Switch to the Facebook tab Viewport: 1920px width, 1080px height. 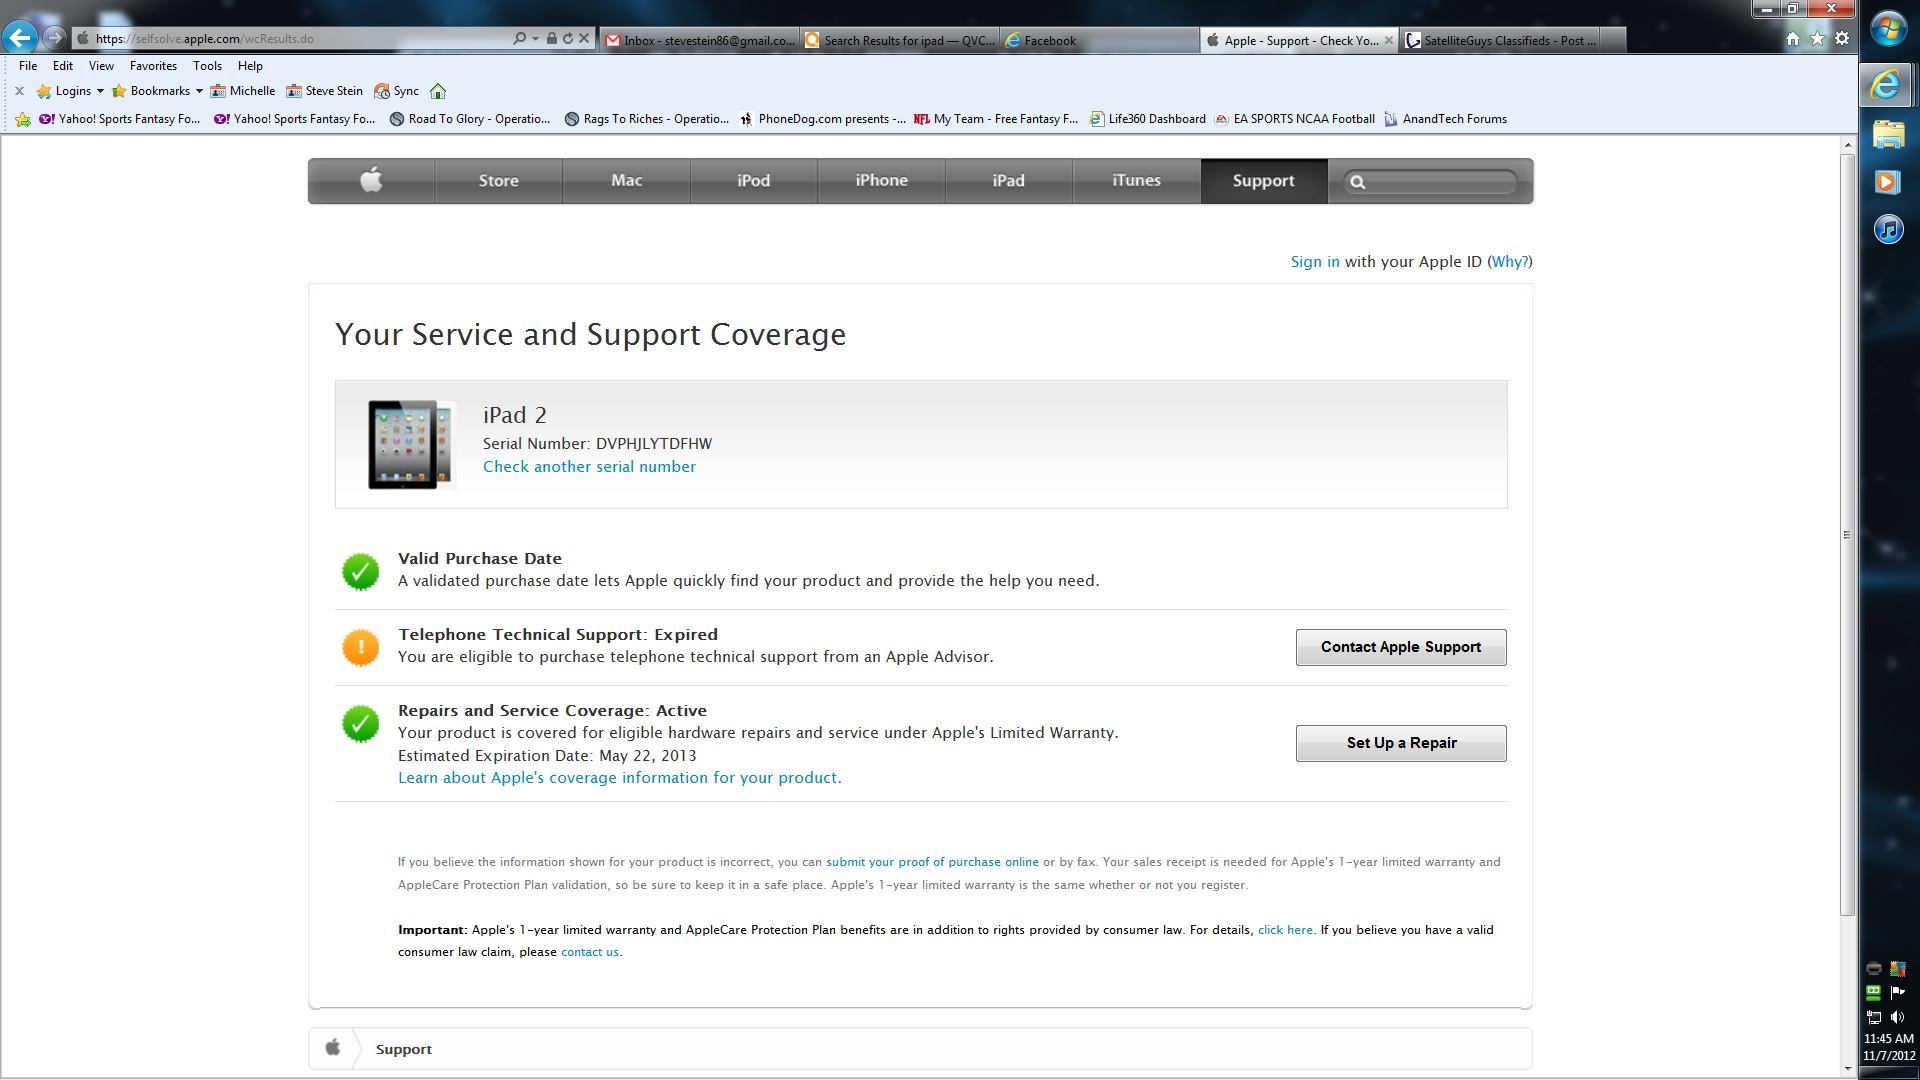click(1100, 40)
